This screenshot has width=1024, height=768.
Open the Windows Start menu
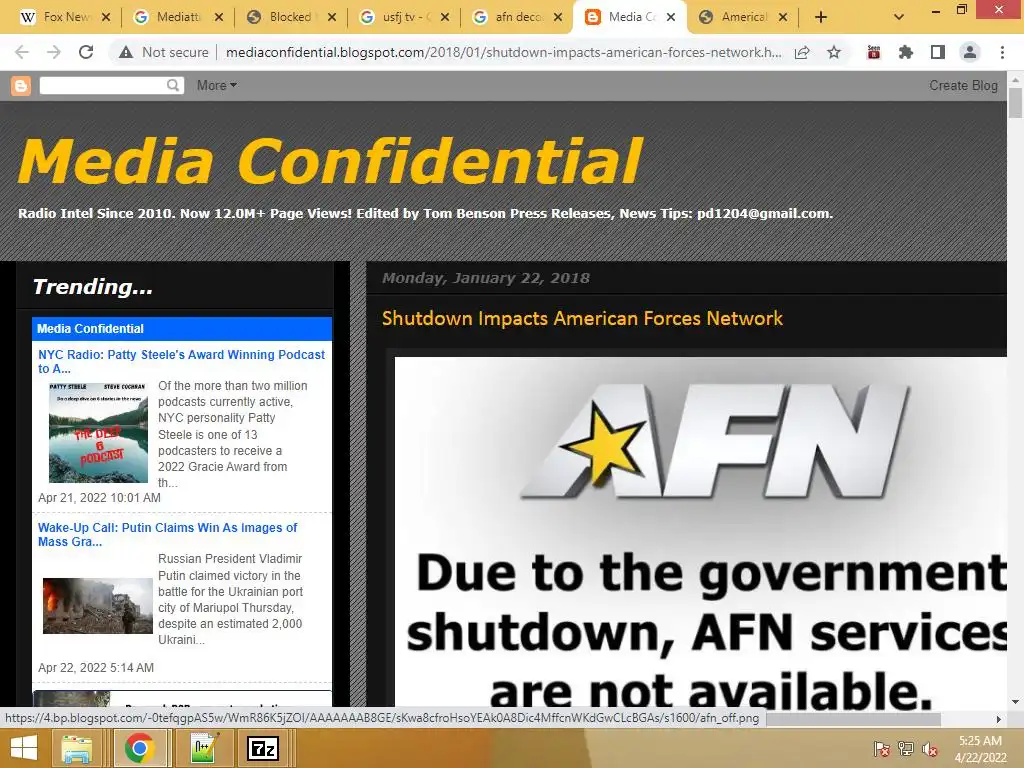tap(24, 748)
